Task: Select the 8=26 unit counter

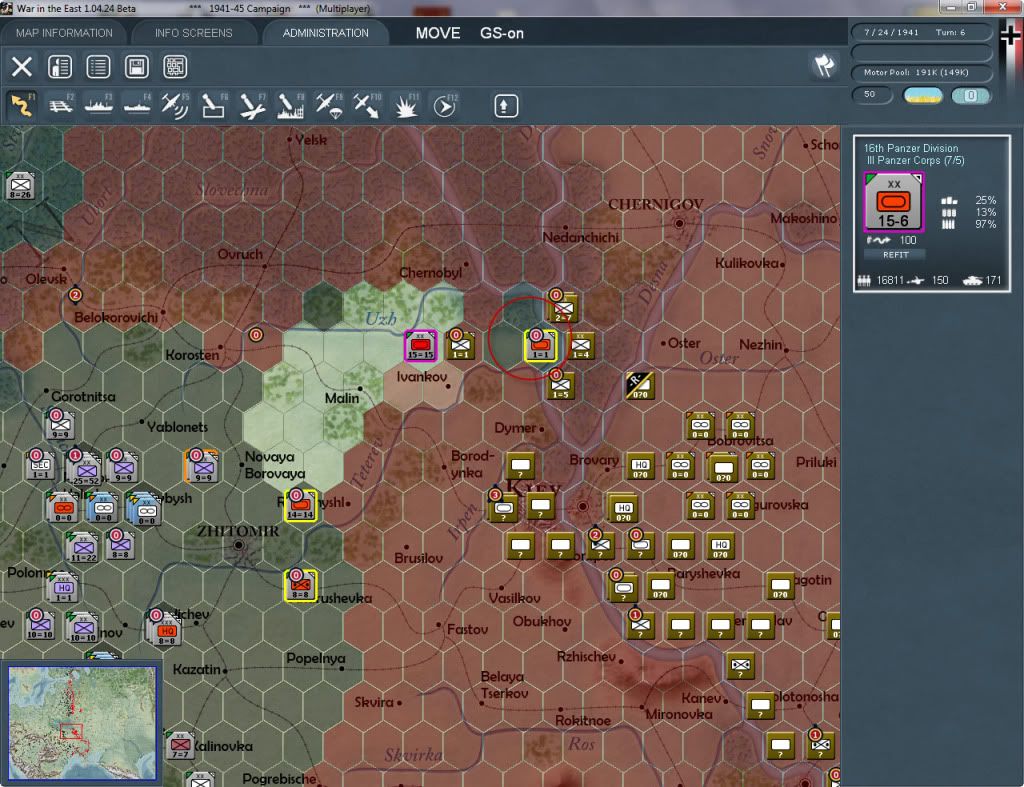Action: (x=20, y=186)
